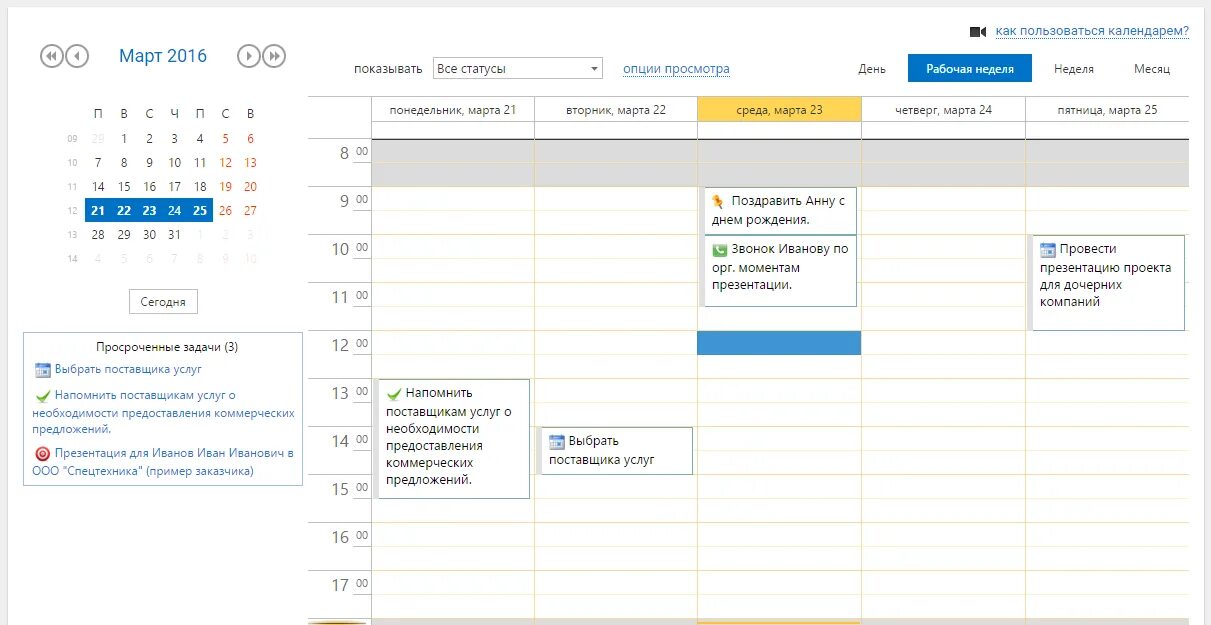Select date 21 in mini calendar
The width and height of the screenshot is (1211, 625).
click(x=98, y=210)
